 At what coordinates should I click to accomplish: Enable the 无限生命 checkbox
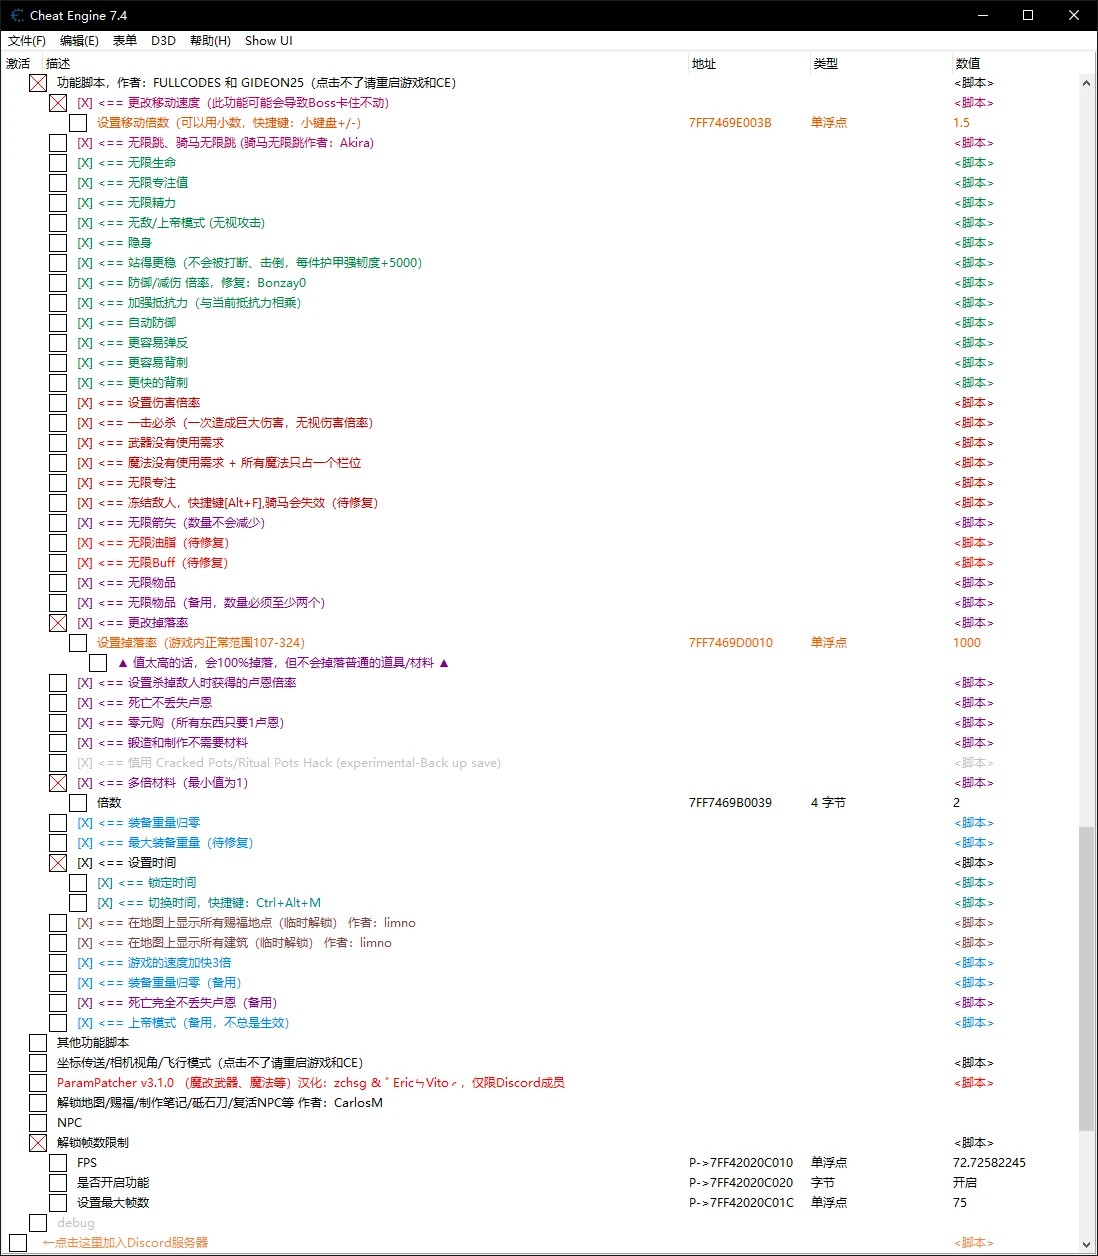point(58,163)
